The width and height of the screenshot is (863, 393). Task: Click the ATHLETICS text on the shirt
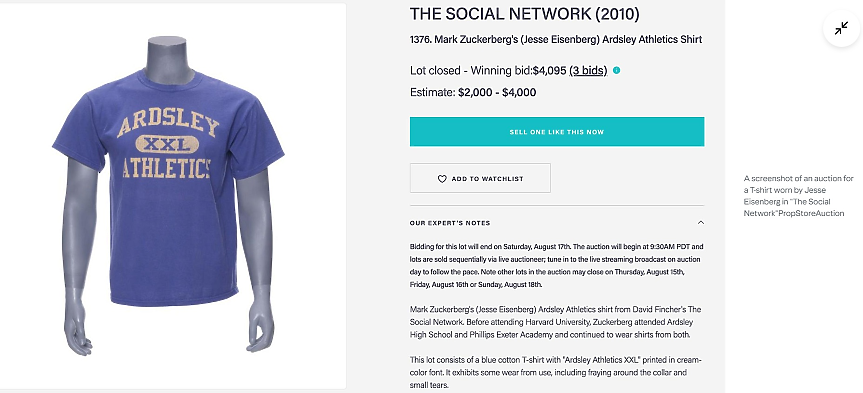167,168
